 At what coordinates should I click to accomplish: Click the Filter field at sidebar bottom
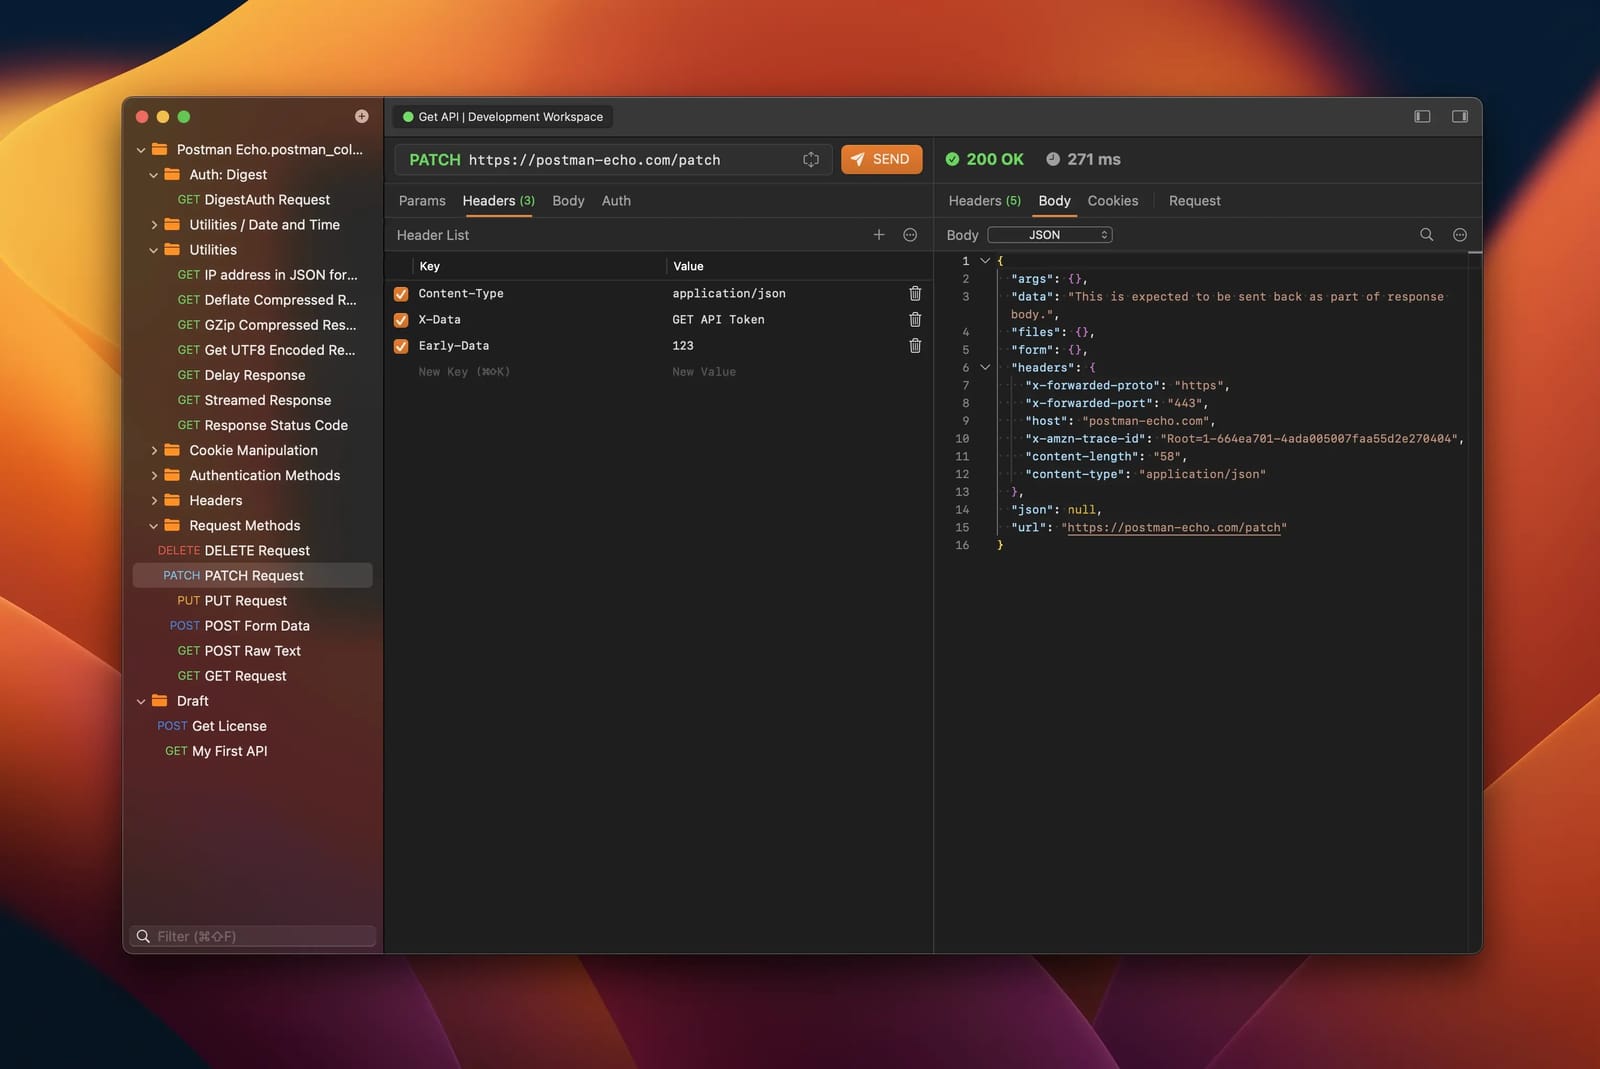click(x=251, y=936)
